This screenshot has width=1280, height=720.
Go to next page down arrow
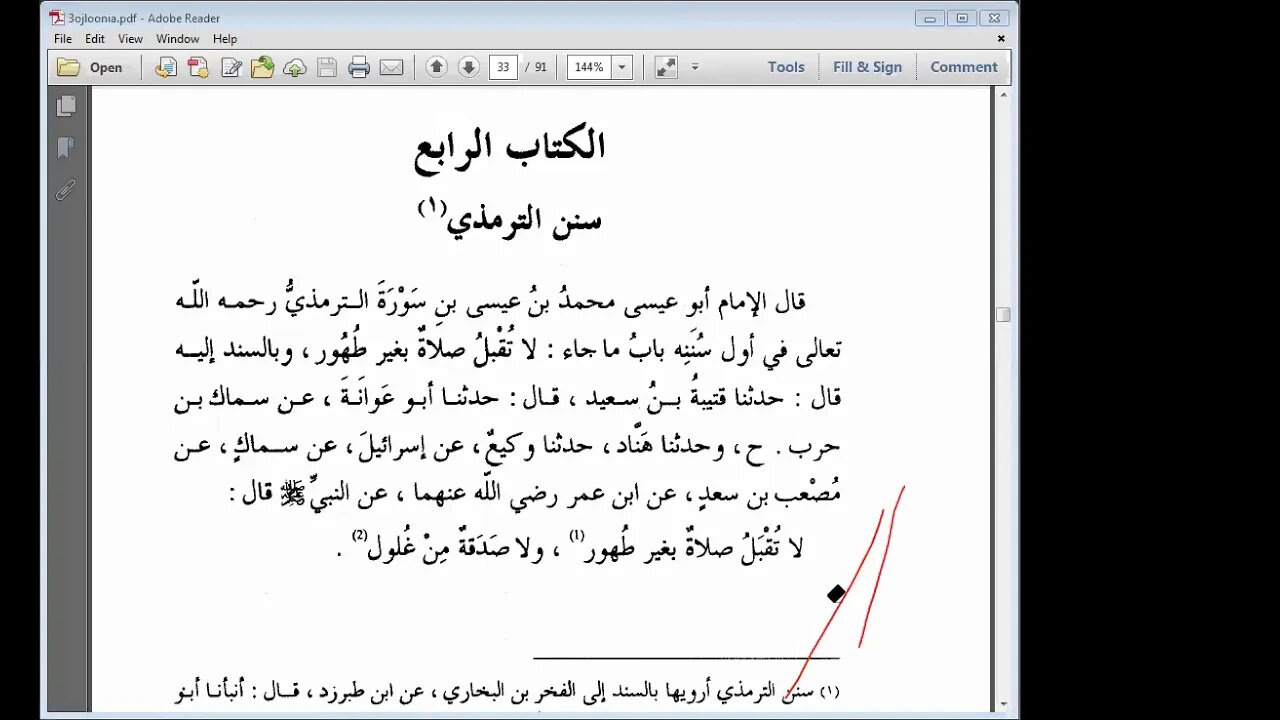(468, 67)
